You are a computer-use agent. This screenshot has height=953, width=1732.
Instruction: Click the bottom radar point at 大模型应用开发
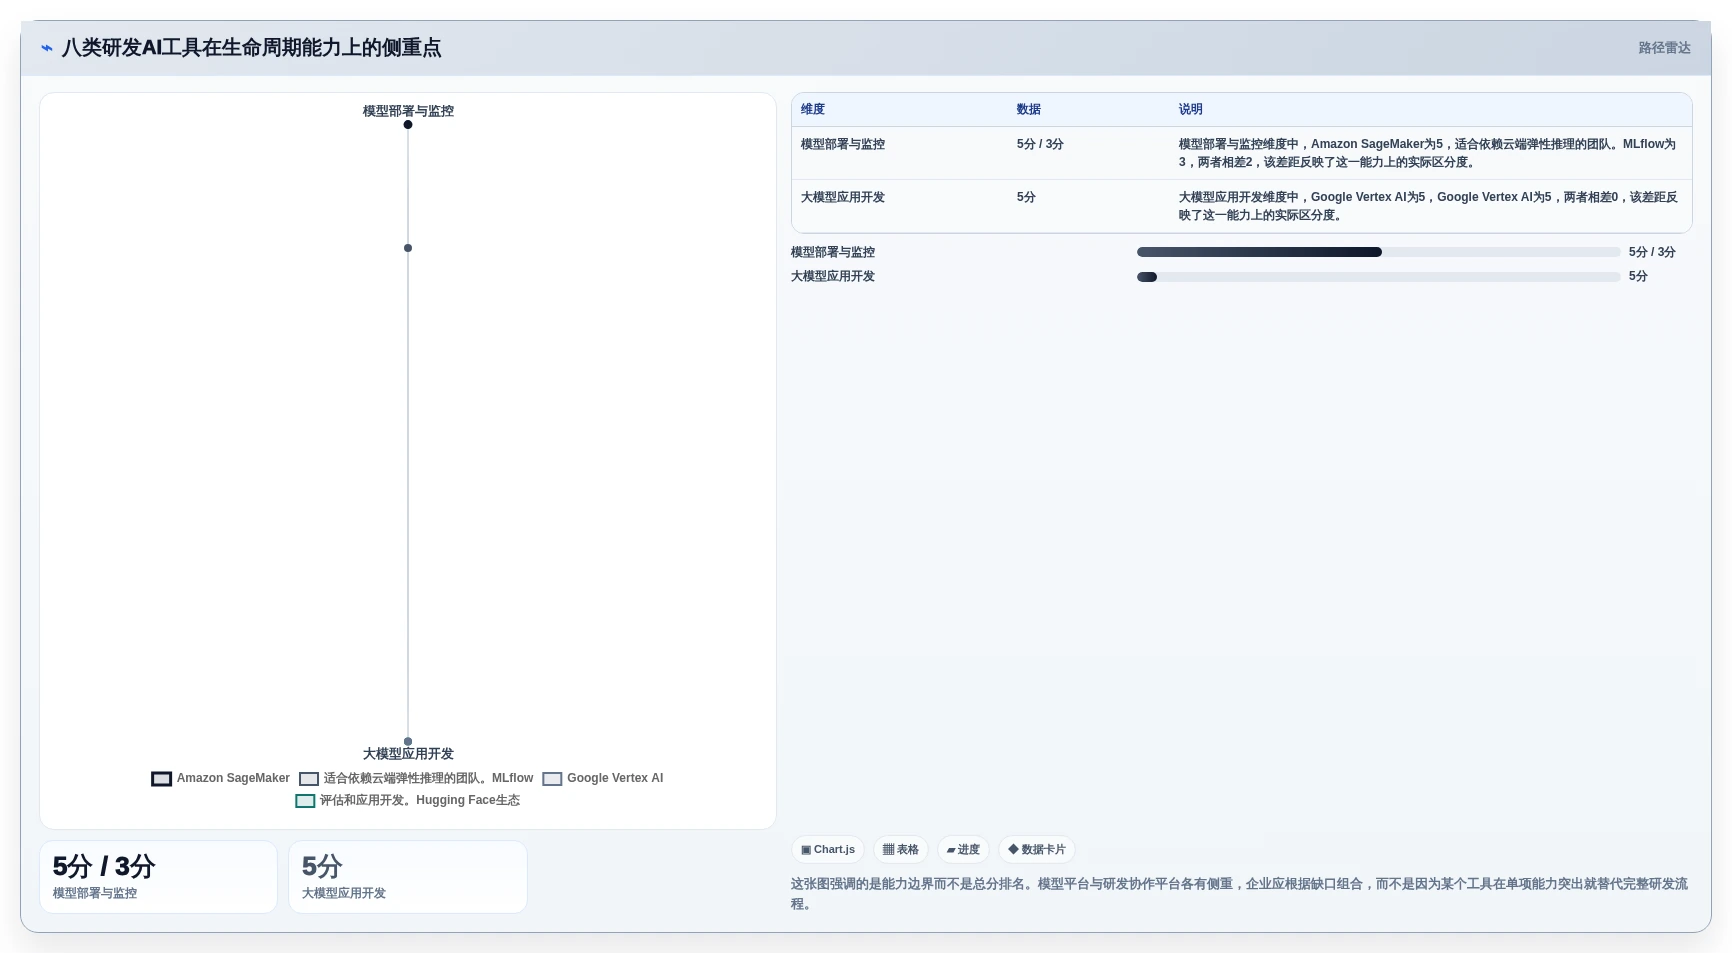[408, 741]
